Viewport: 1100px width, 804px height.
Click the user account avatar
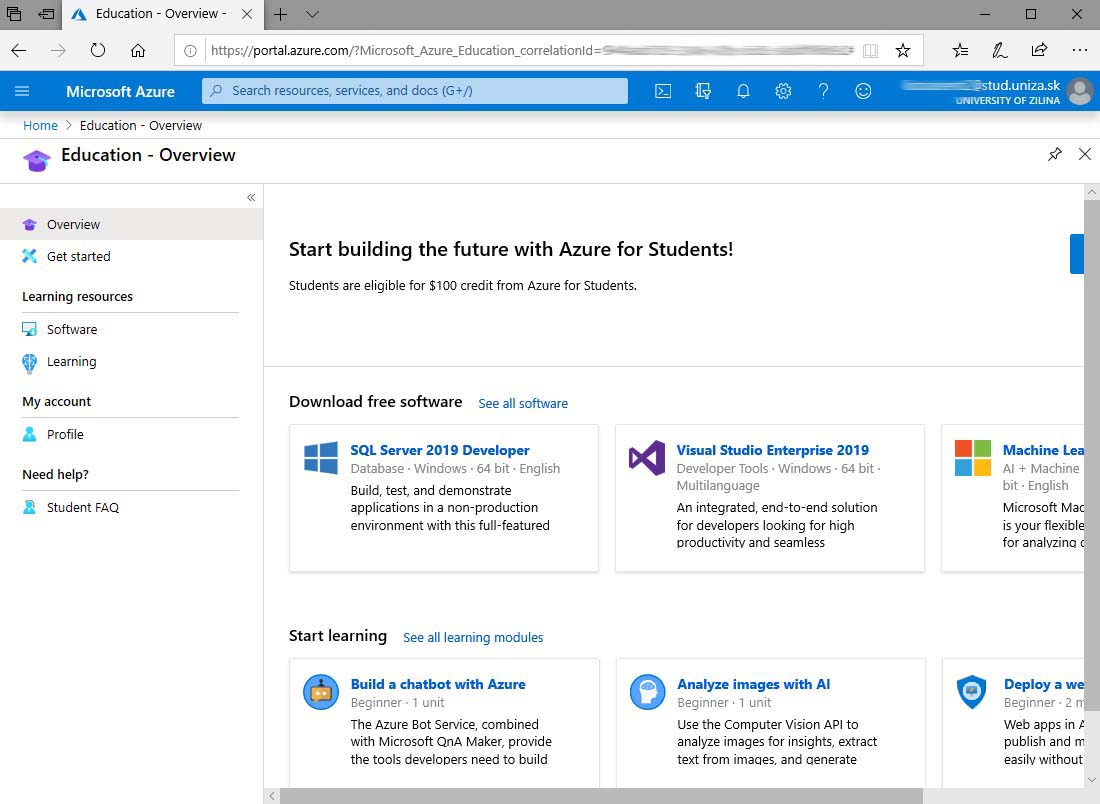coord(1080,91)
